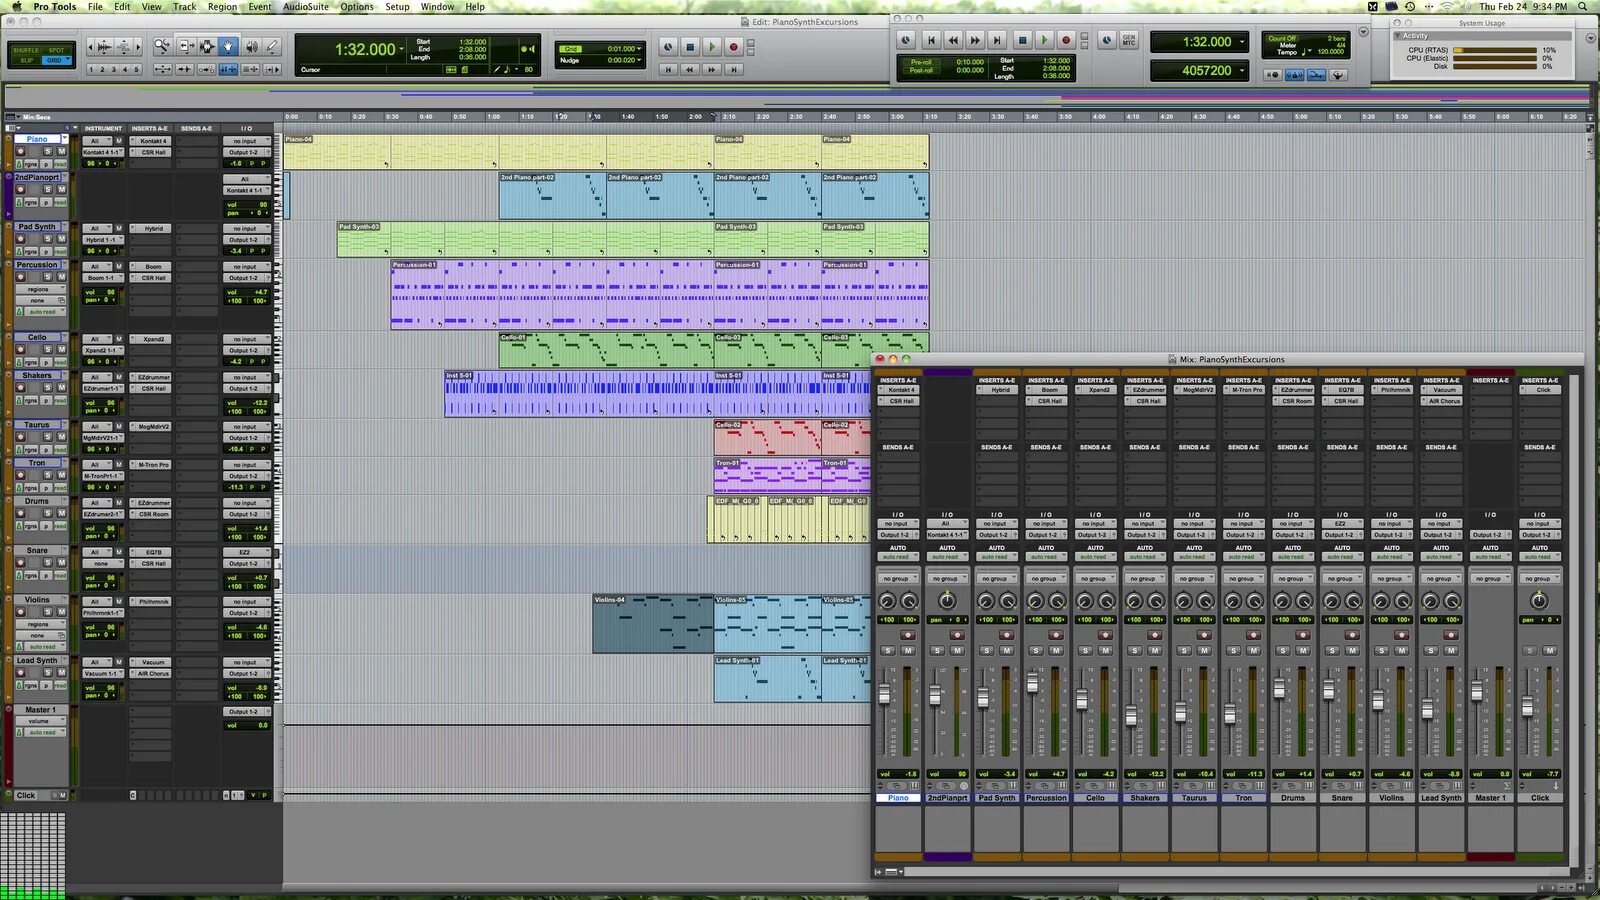The height and width of the screenshot is (900, 1600).
Task: Click zoom preset button 3
Action: click(113, 70)
